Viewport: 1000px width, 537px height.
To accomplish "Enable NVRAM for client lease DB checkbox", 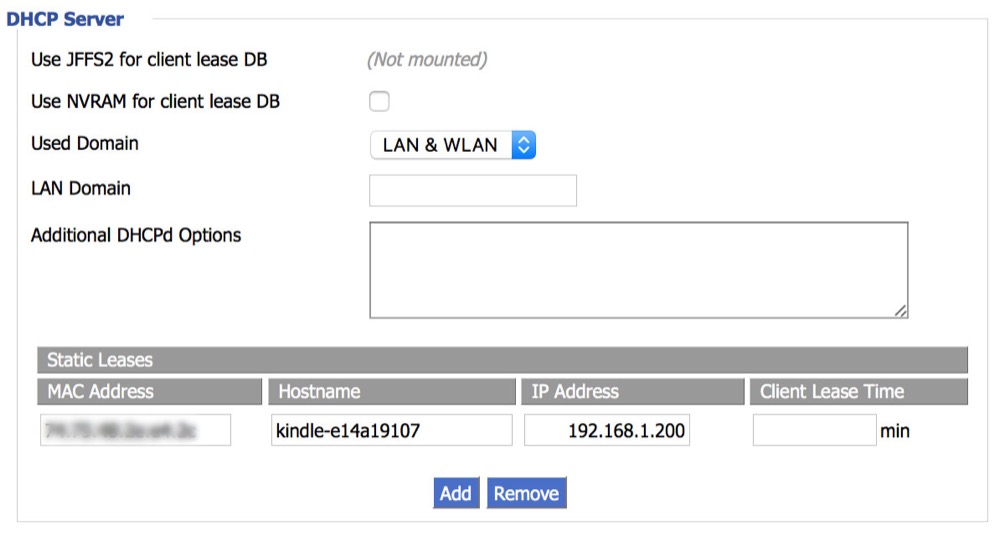I will [379, 101].
